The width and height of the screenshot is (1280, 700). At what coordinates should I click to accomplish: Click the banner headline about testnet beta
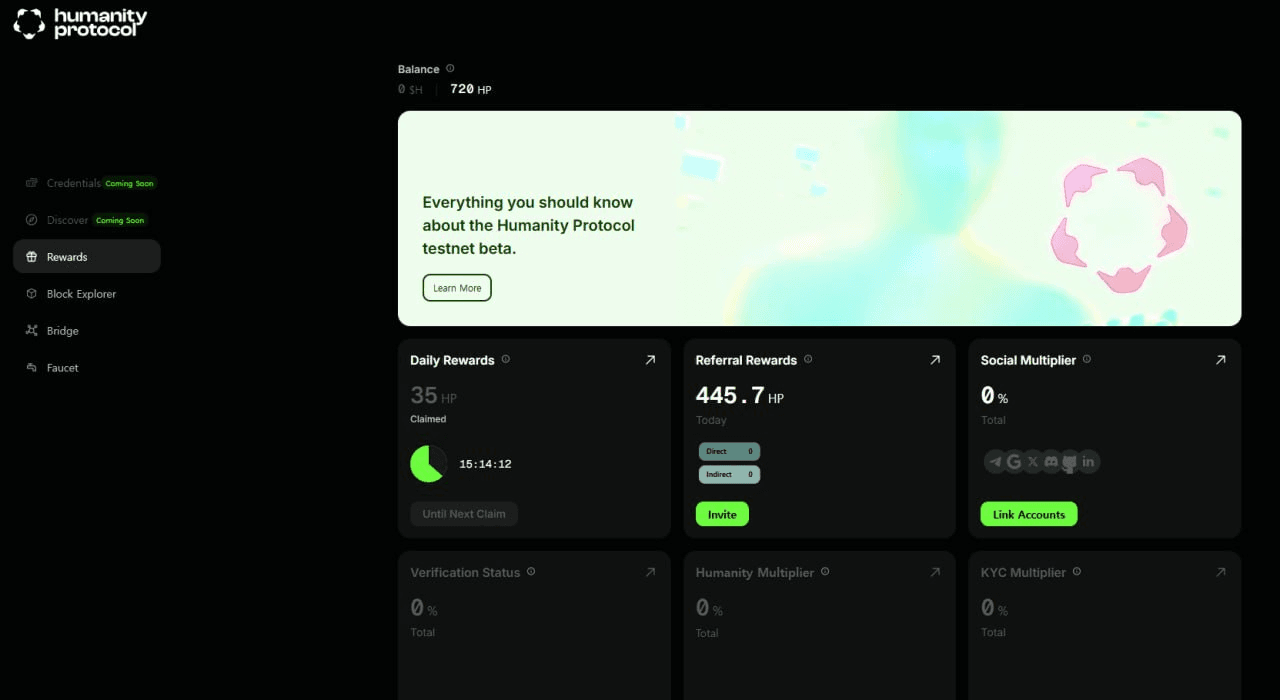pos(528,225)
